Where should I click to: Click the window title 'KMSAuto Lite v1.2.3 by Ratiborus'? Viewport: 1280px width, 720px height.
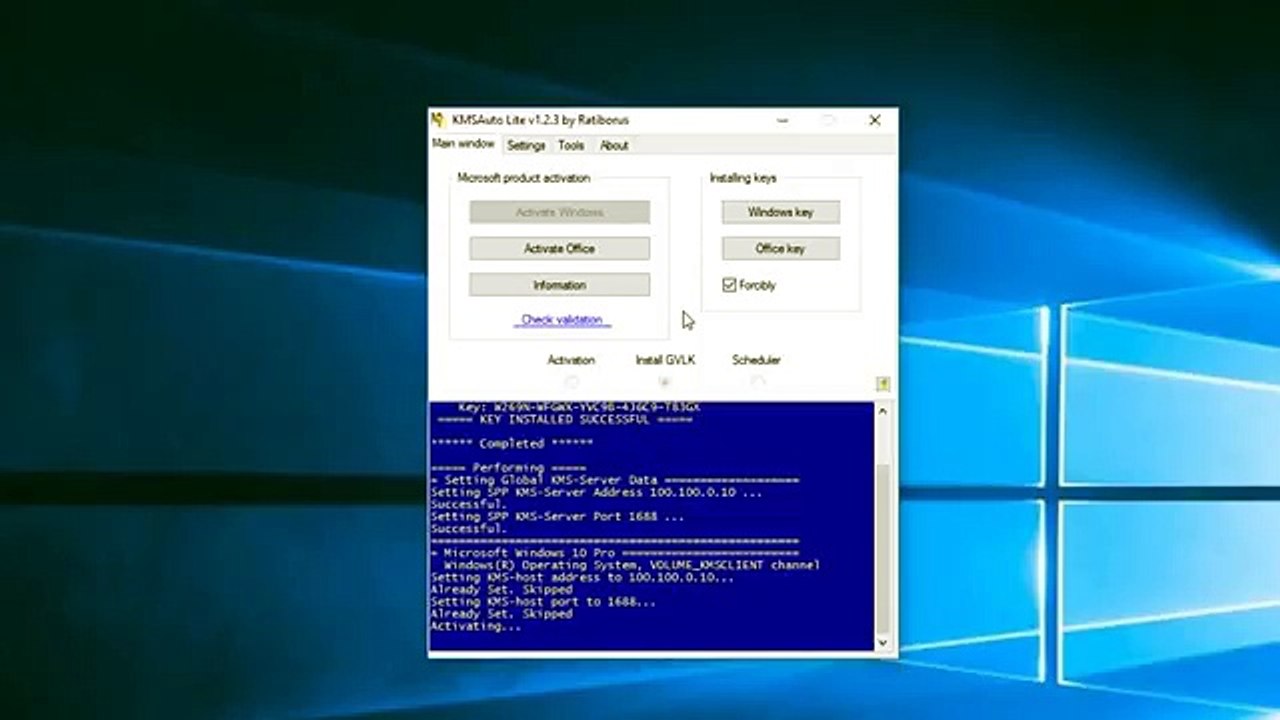540,120
